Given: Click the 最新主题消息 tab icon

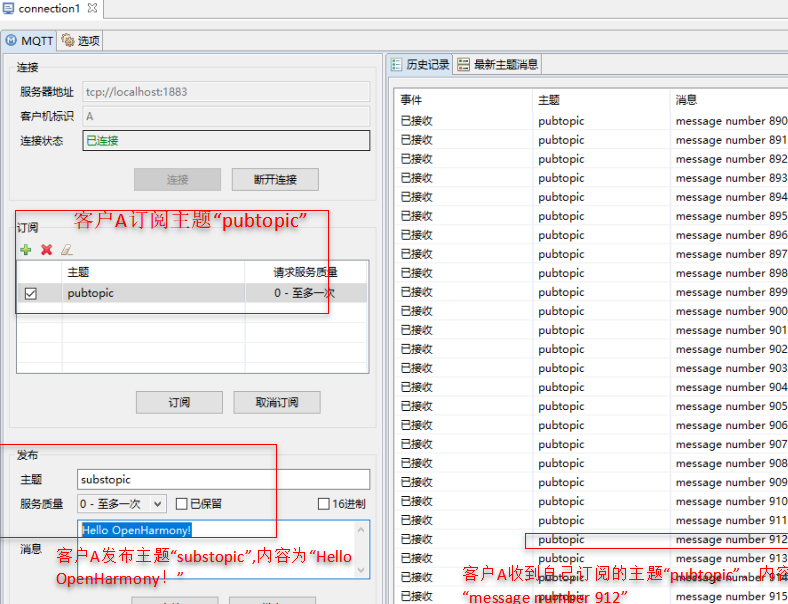Looking at the screenshot, I should [x=463, y=64].
